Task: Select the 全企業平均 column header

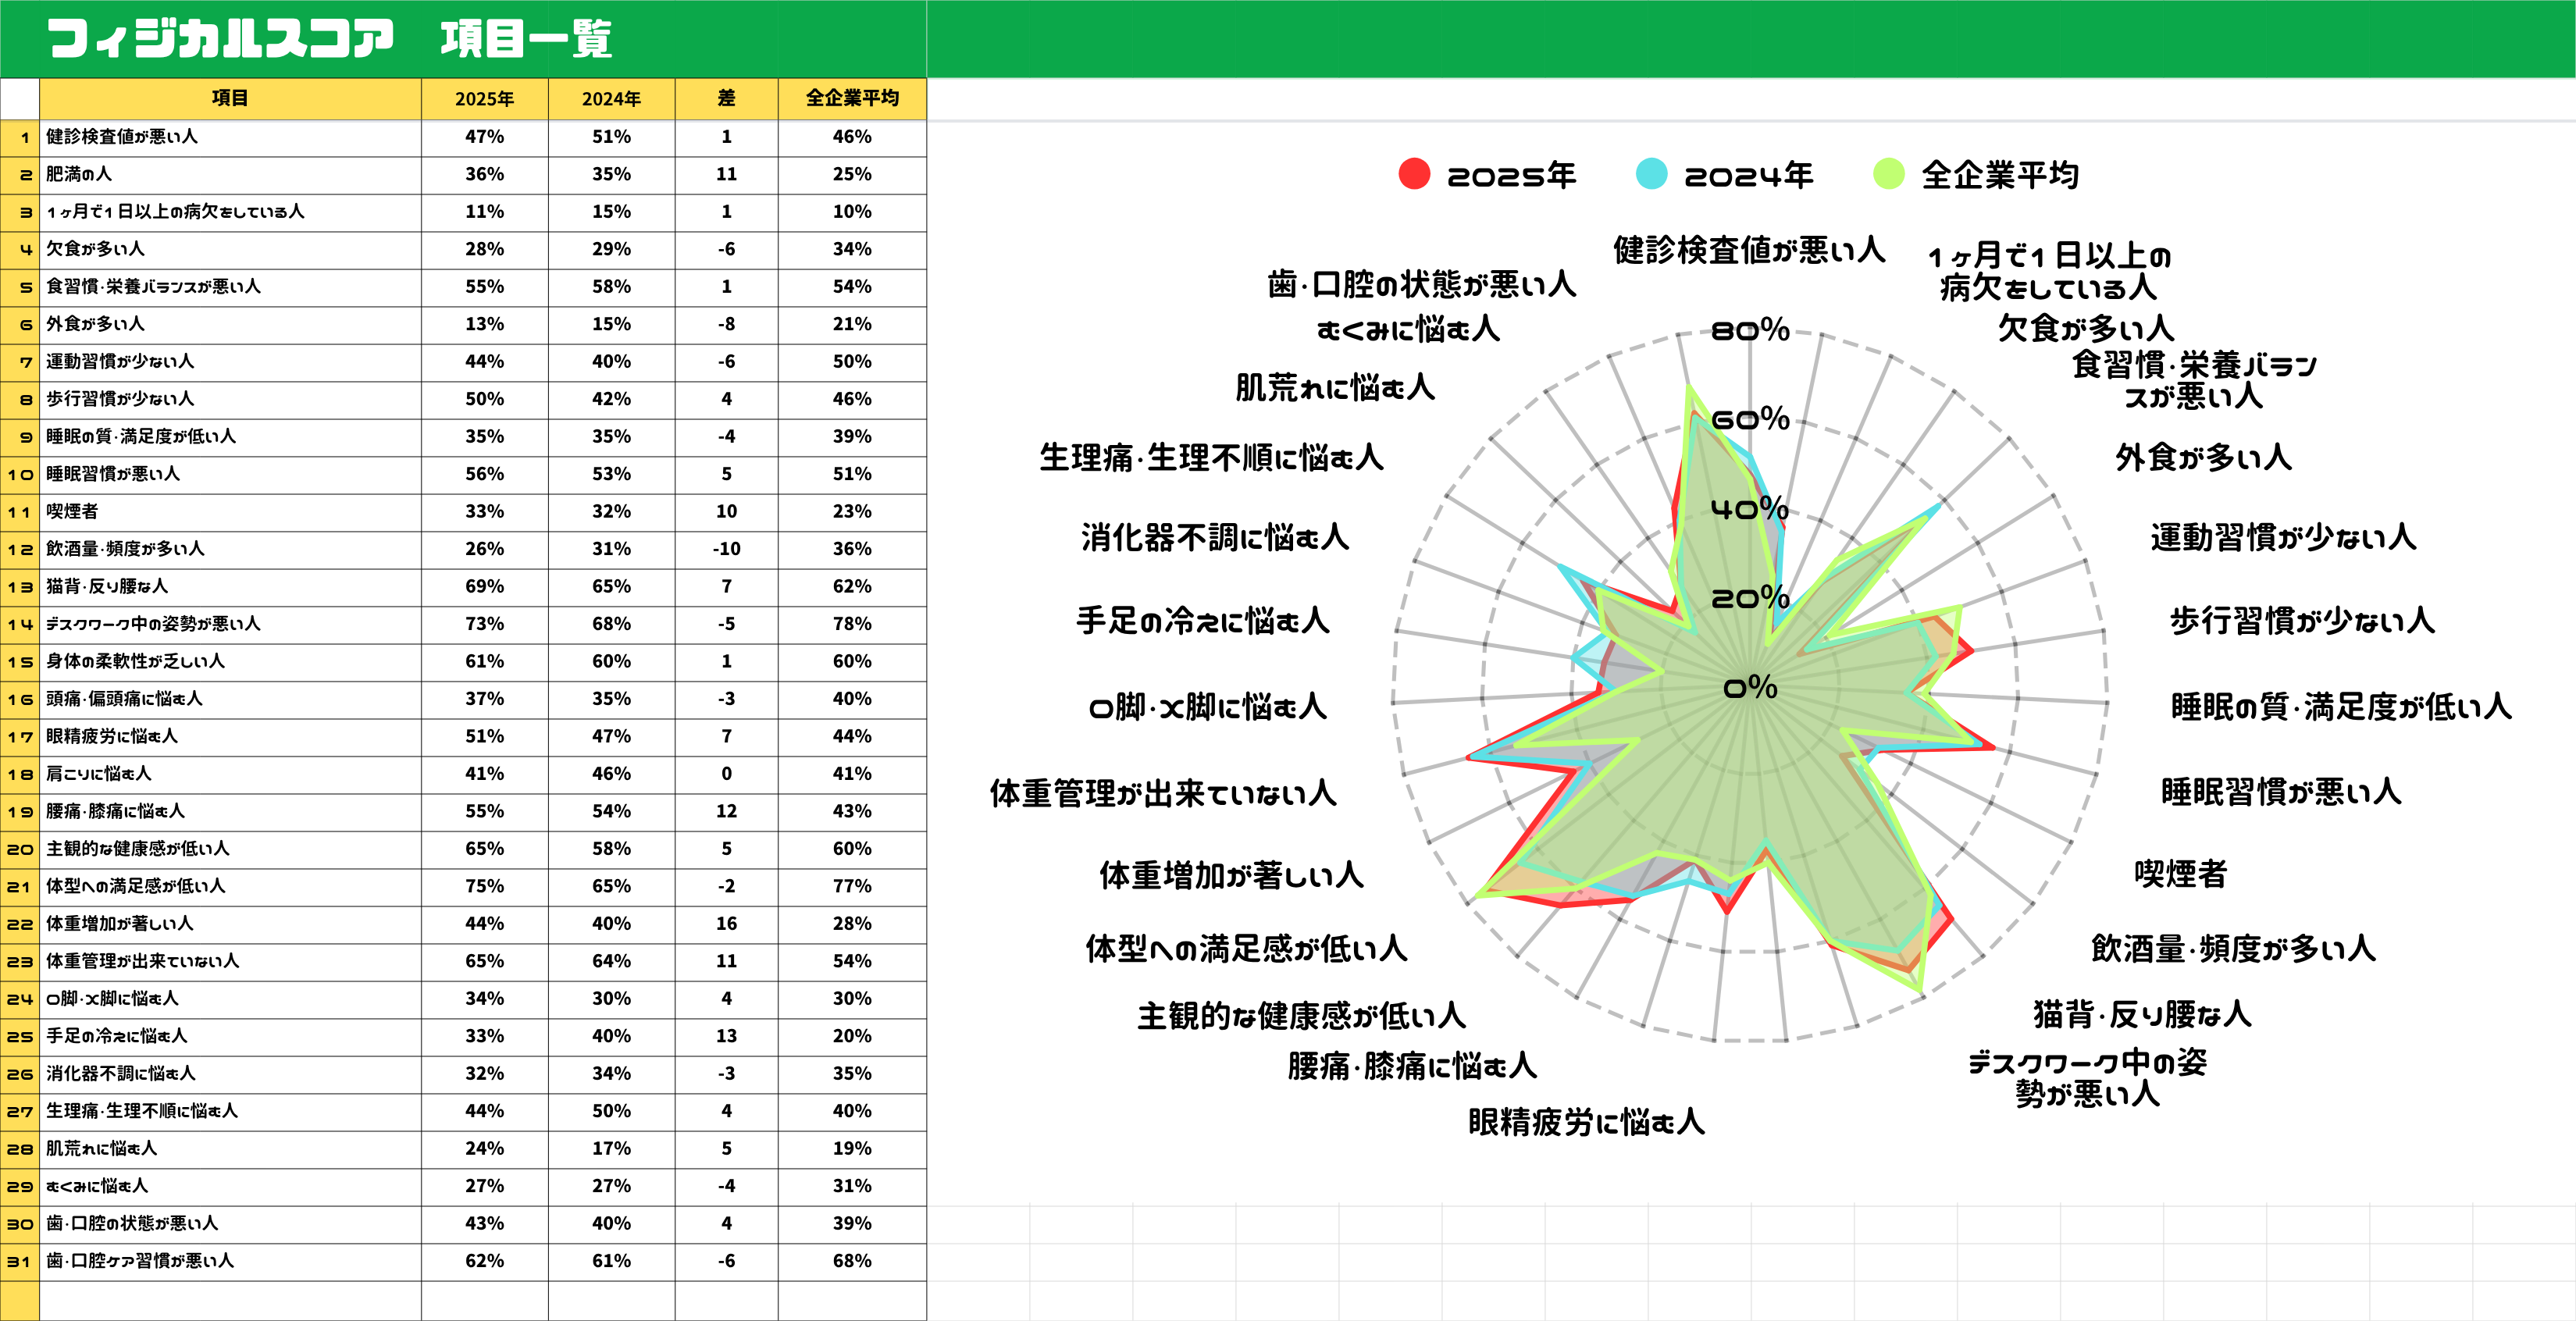Action: [852, 98]
